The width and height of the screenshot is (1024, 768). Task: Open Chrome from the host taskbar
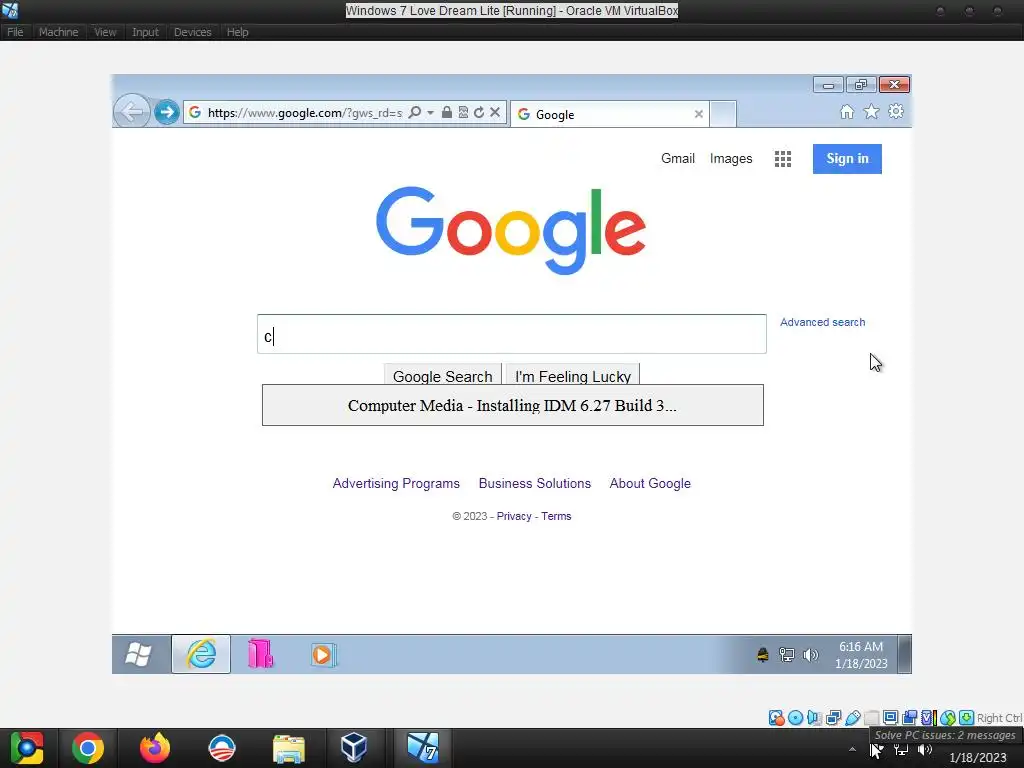(88, 748)
